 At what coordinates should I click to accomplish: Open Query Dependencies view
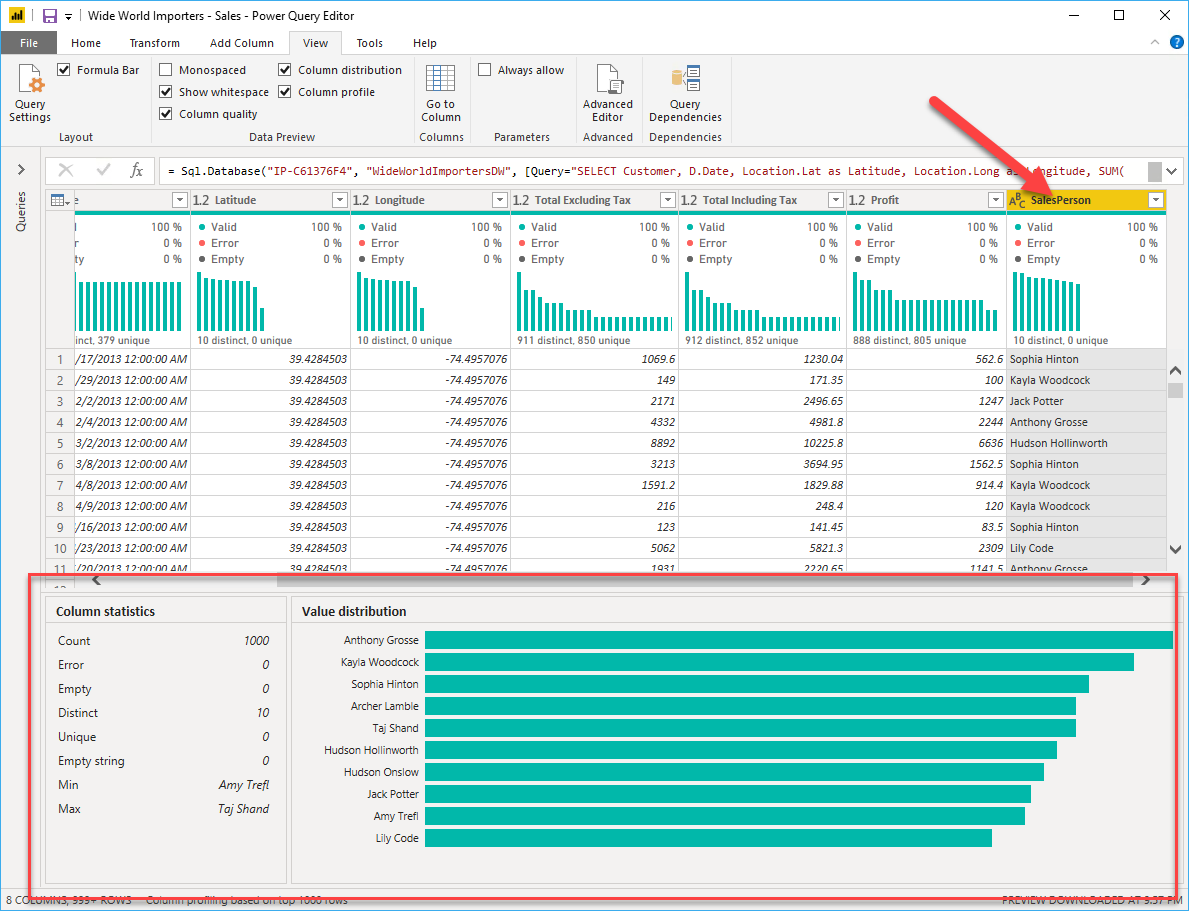(x=685, y=79)
